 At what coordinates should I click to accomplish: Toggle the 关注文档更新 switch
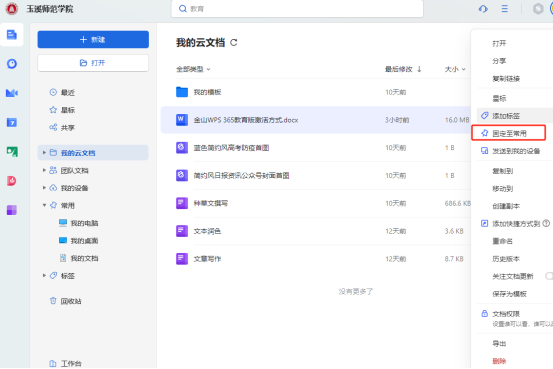click(549, 276)
